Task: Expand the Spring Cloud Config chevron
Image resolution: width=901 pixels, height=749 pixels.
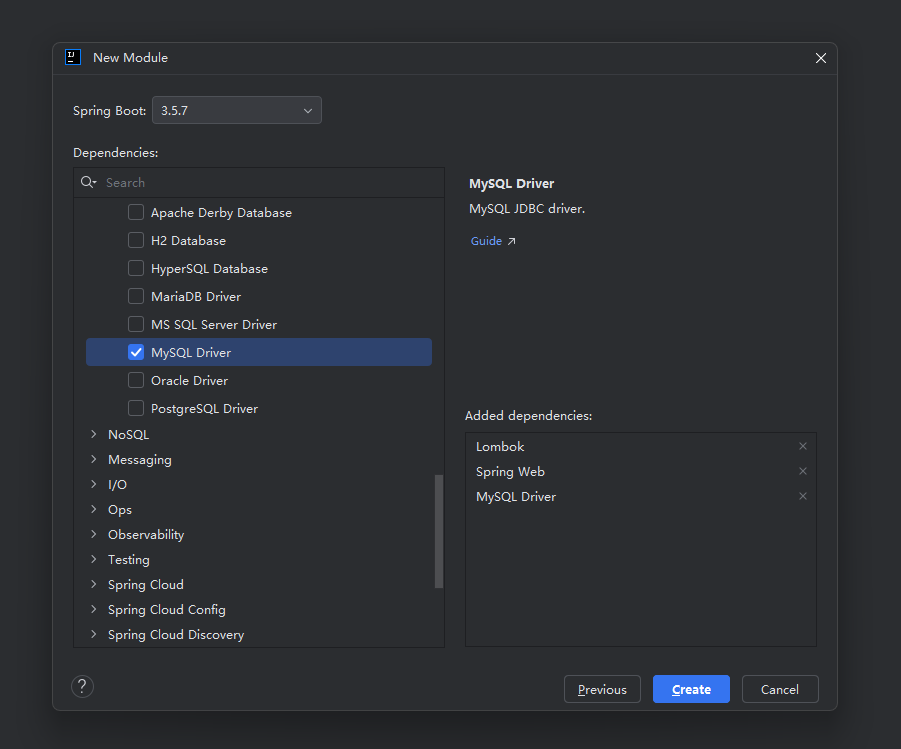Action: pos(94,609)
